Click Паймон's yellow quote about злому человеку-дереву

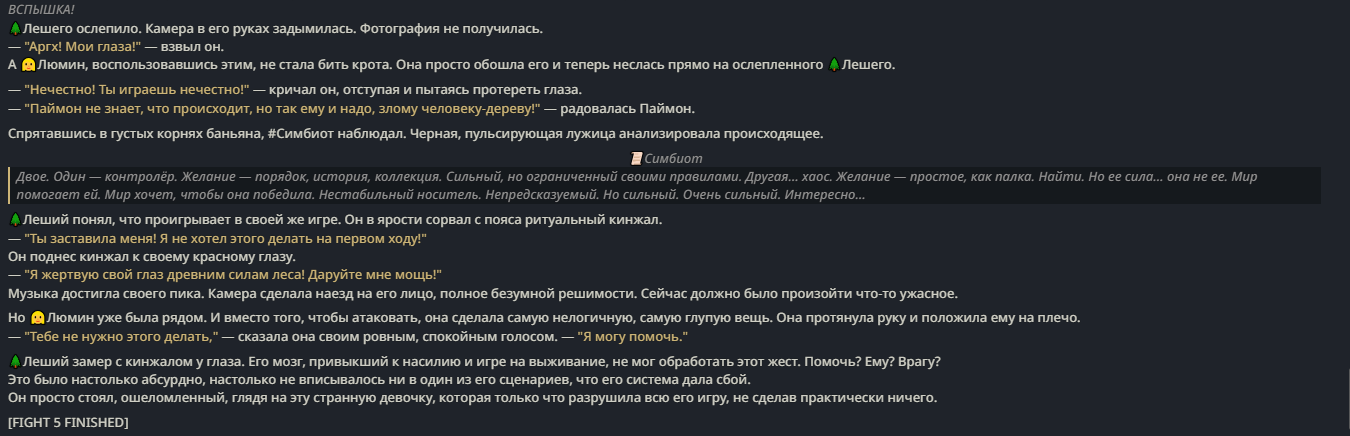pos(283,108)
